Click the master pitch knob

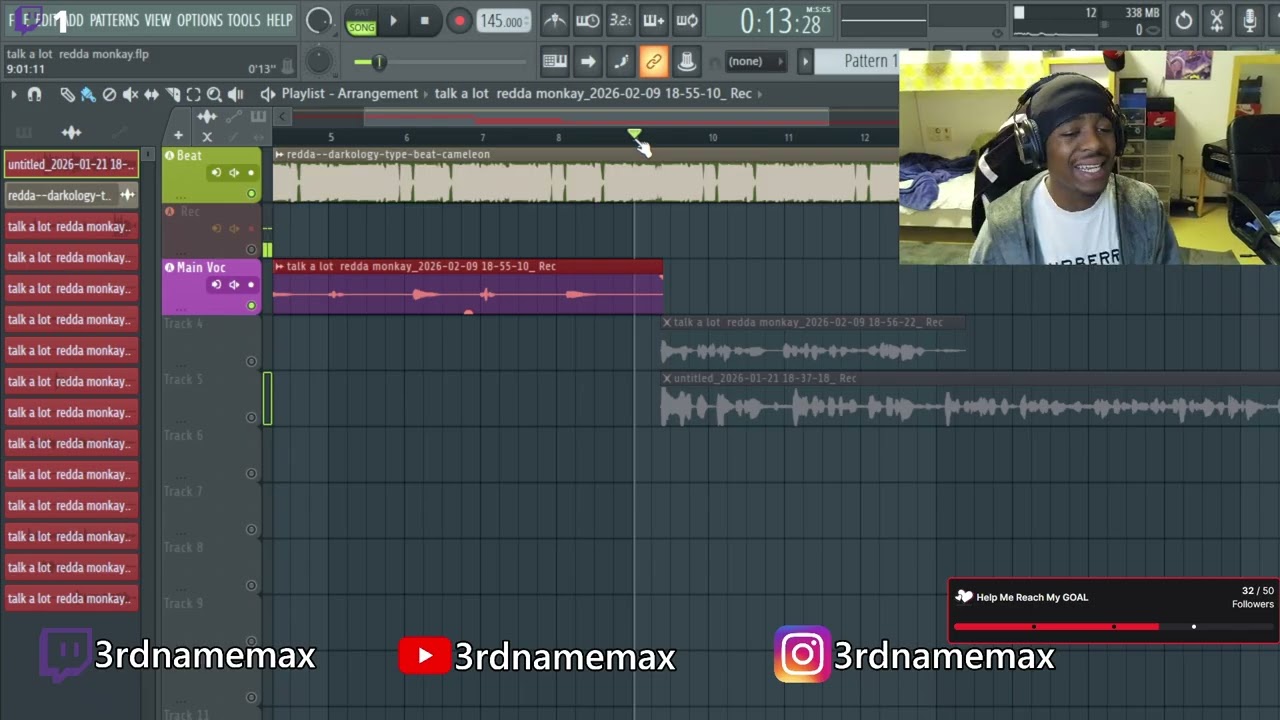click(x=318, y=62)
